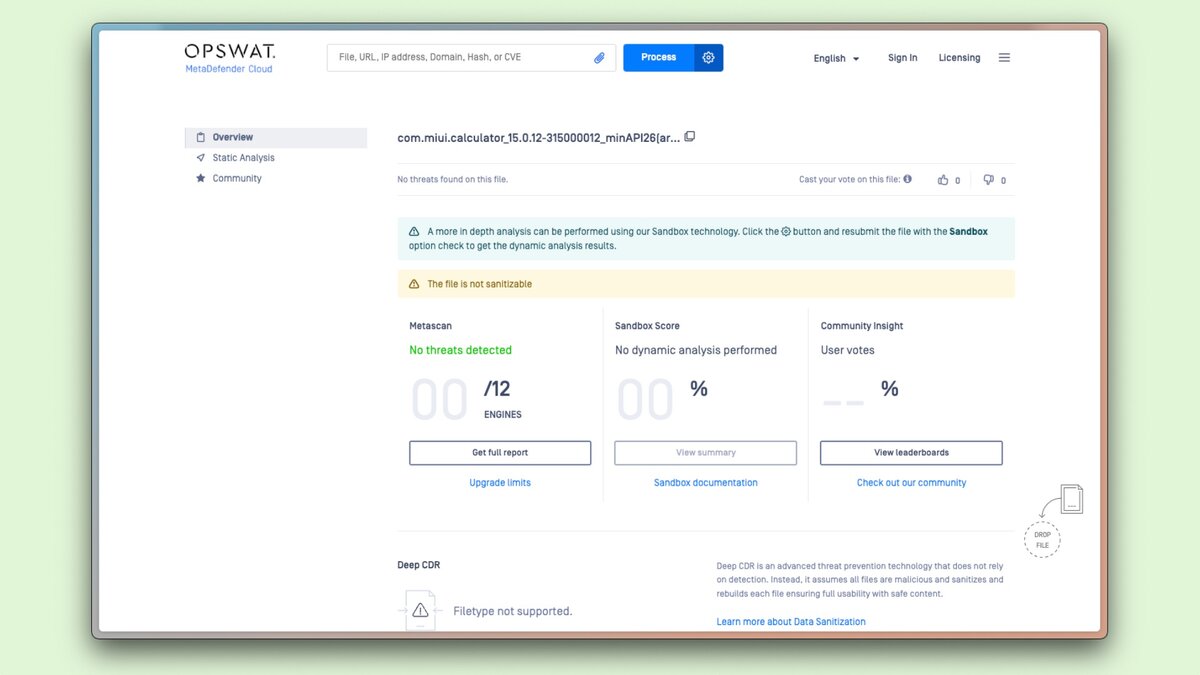Click 'No threats detected' green text
Screen dimensions: 1200x675
(460, 350)
